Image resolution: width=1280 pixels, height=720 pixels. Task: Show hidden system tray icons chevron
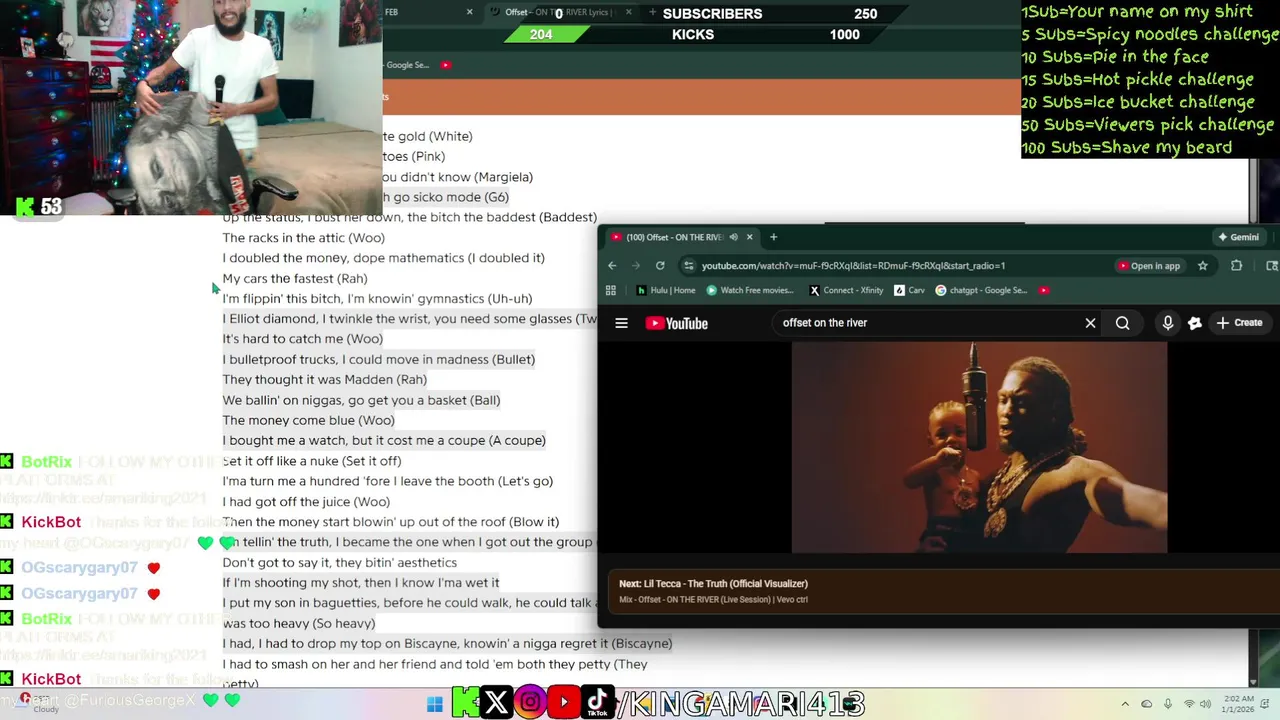click(1125, 704)
